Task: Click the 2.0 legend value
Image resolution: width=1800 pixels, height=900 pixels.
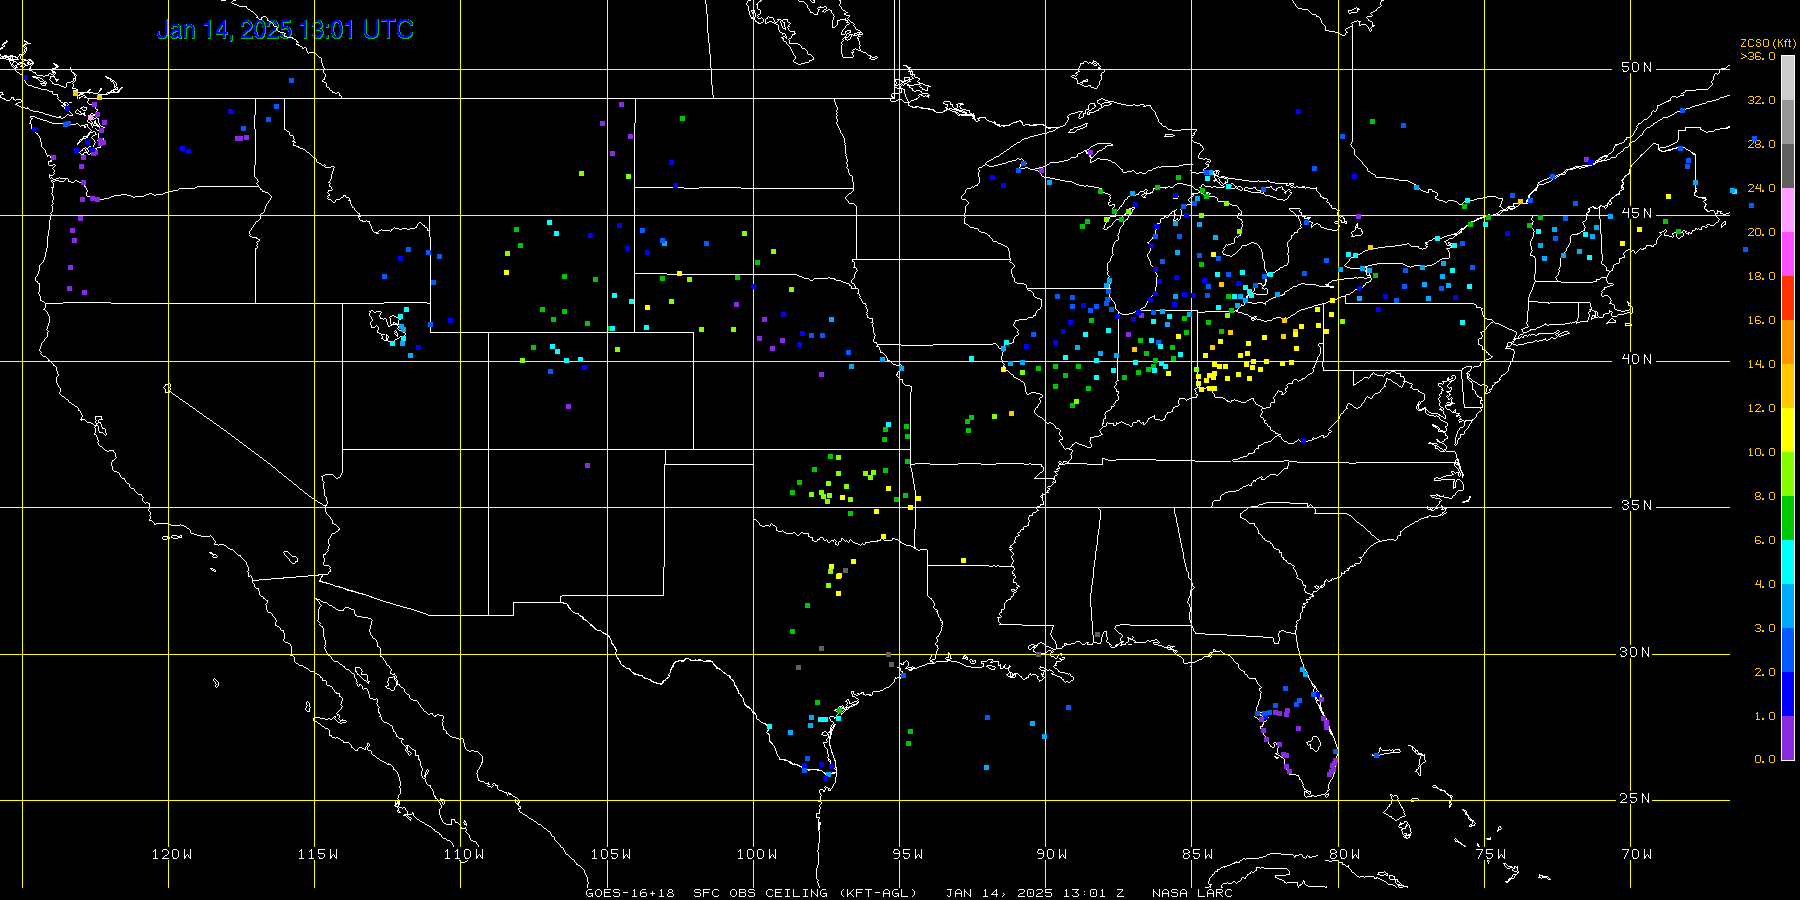Action: [x=1765, y=672]
